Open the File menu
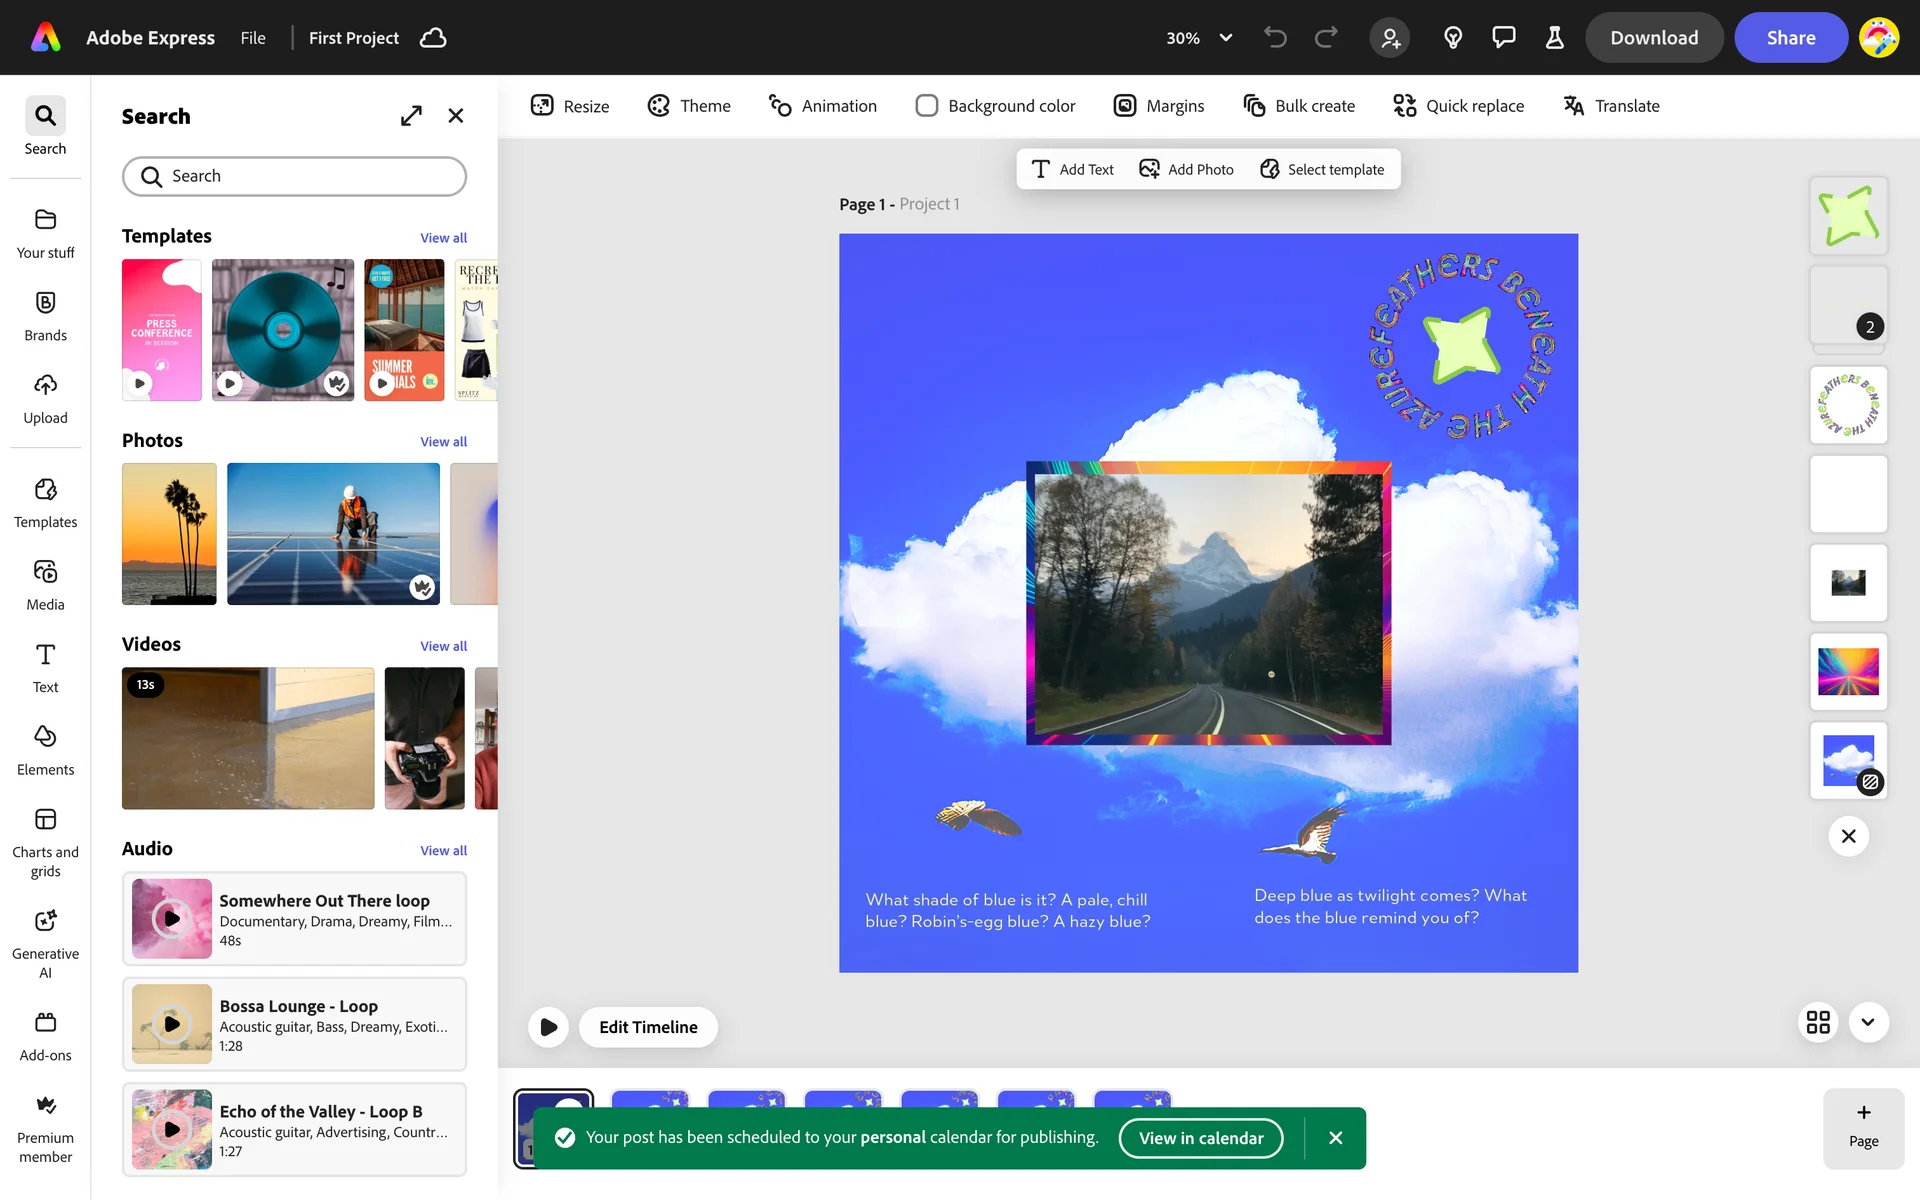This screenshot has height=1200, width=1920. pyautogui.click(x=253, y=38)
